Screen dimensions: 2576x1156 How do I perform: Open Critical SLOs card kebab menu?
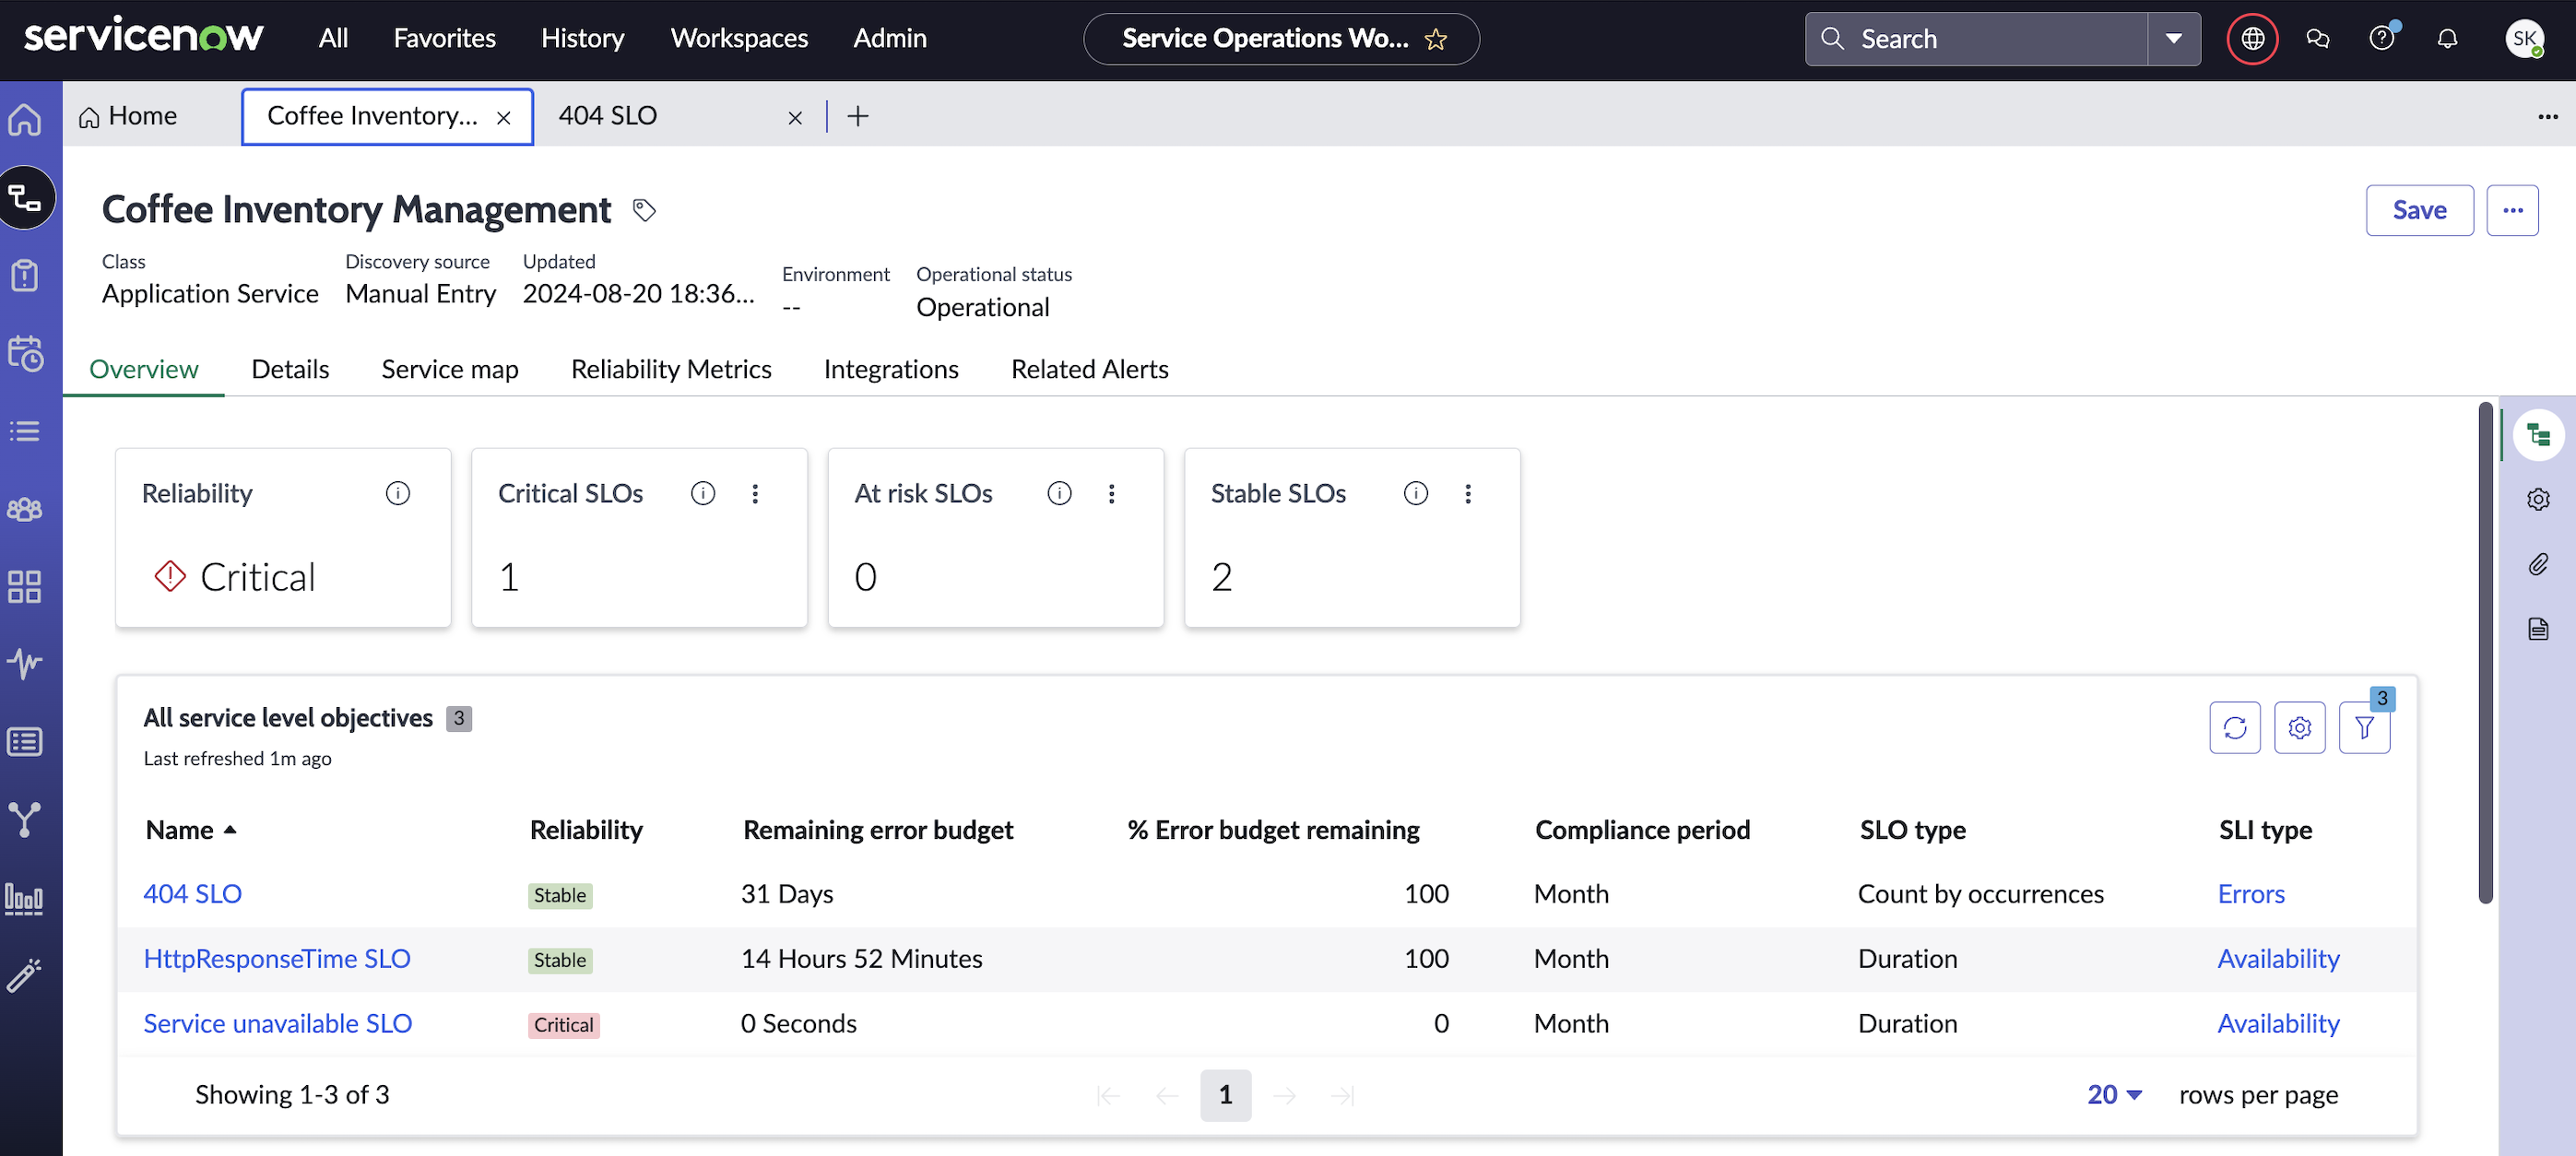click(755, 493)
